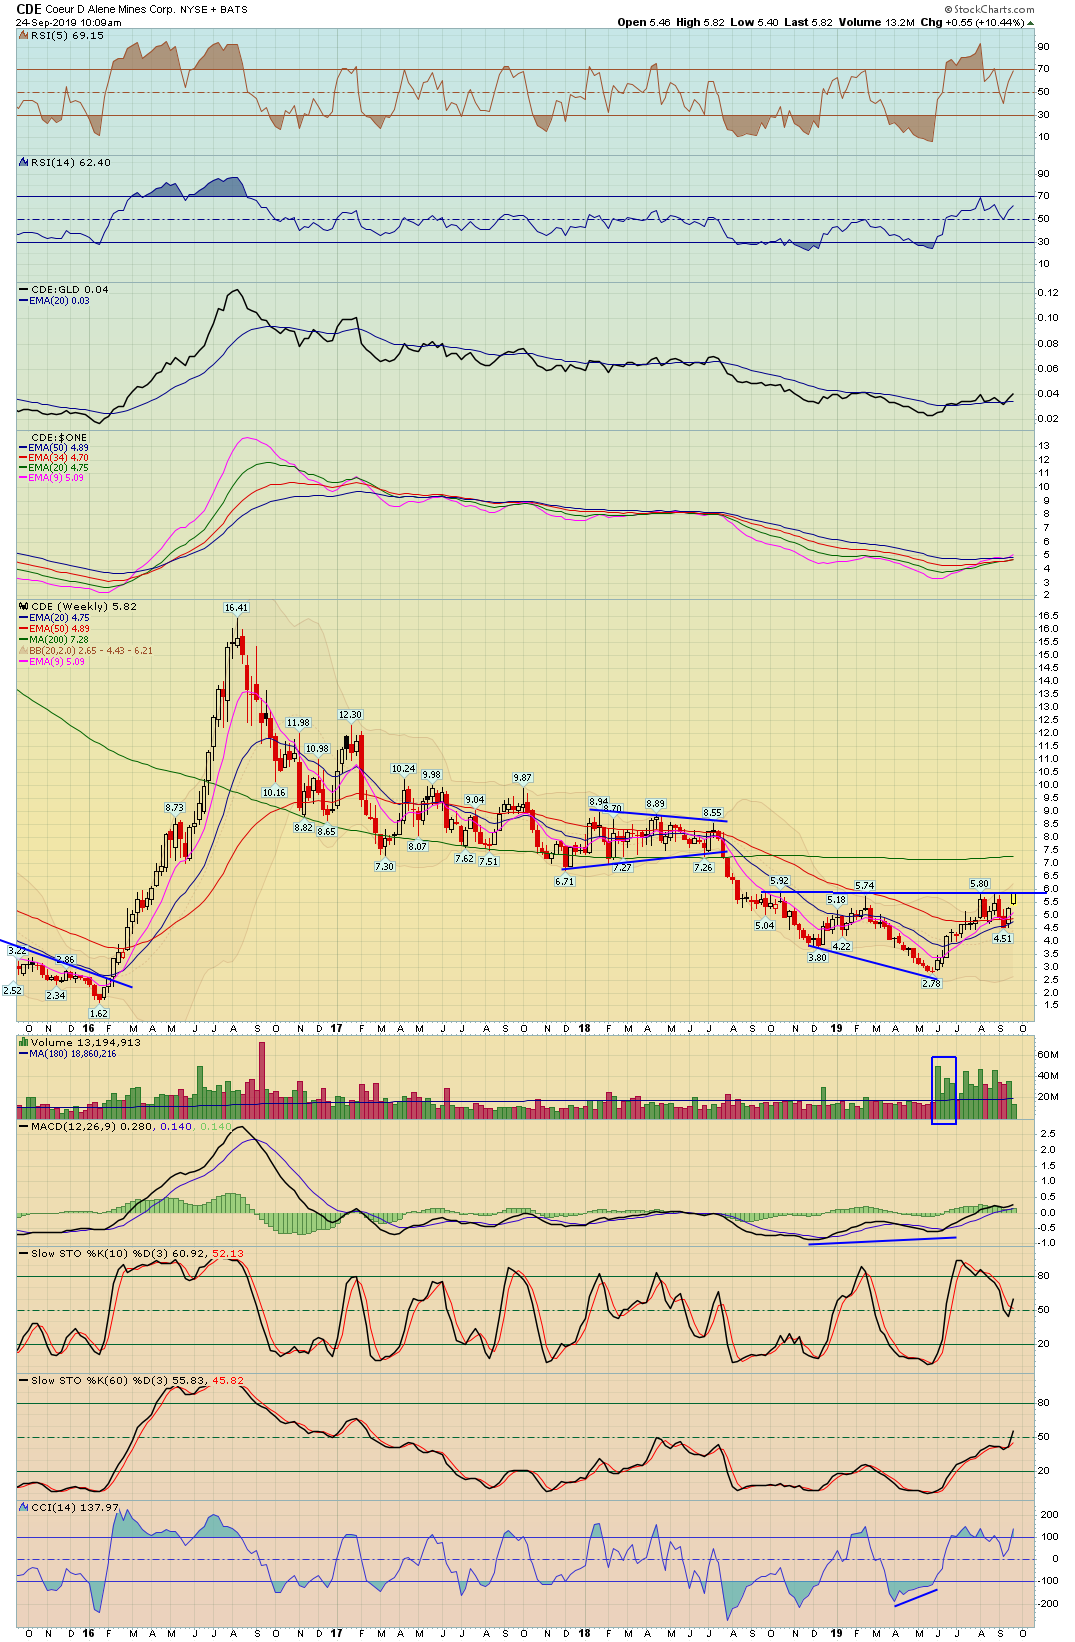Click the 9.87 price label
Viewport: 1075px width, 1642px height.
(522, 777)
